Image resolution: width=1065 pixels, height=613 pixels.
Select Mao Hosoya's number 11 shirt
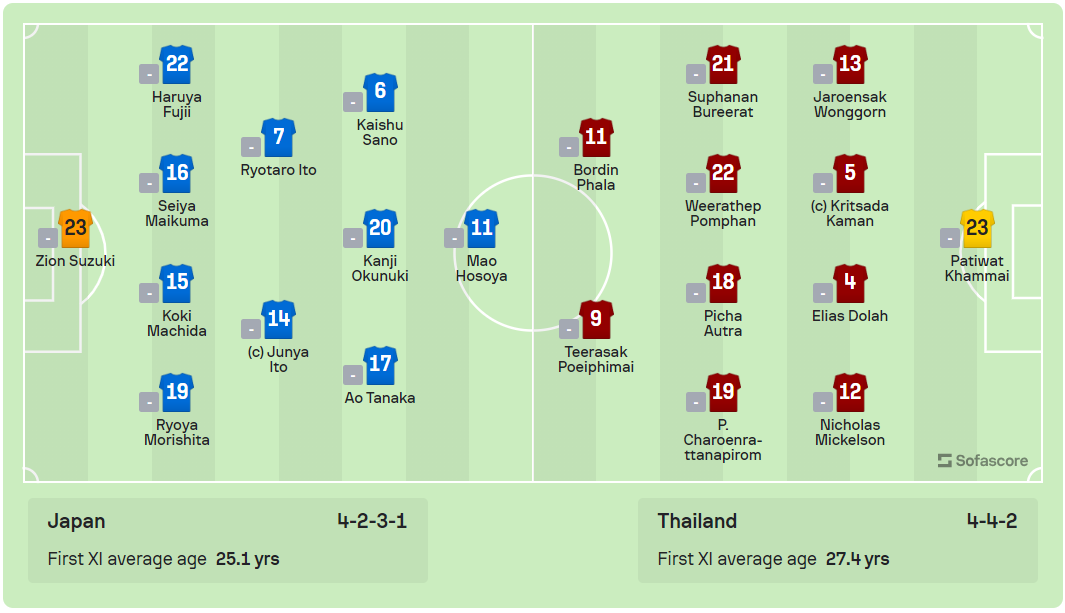pos(481,228)
